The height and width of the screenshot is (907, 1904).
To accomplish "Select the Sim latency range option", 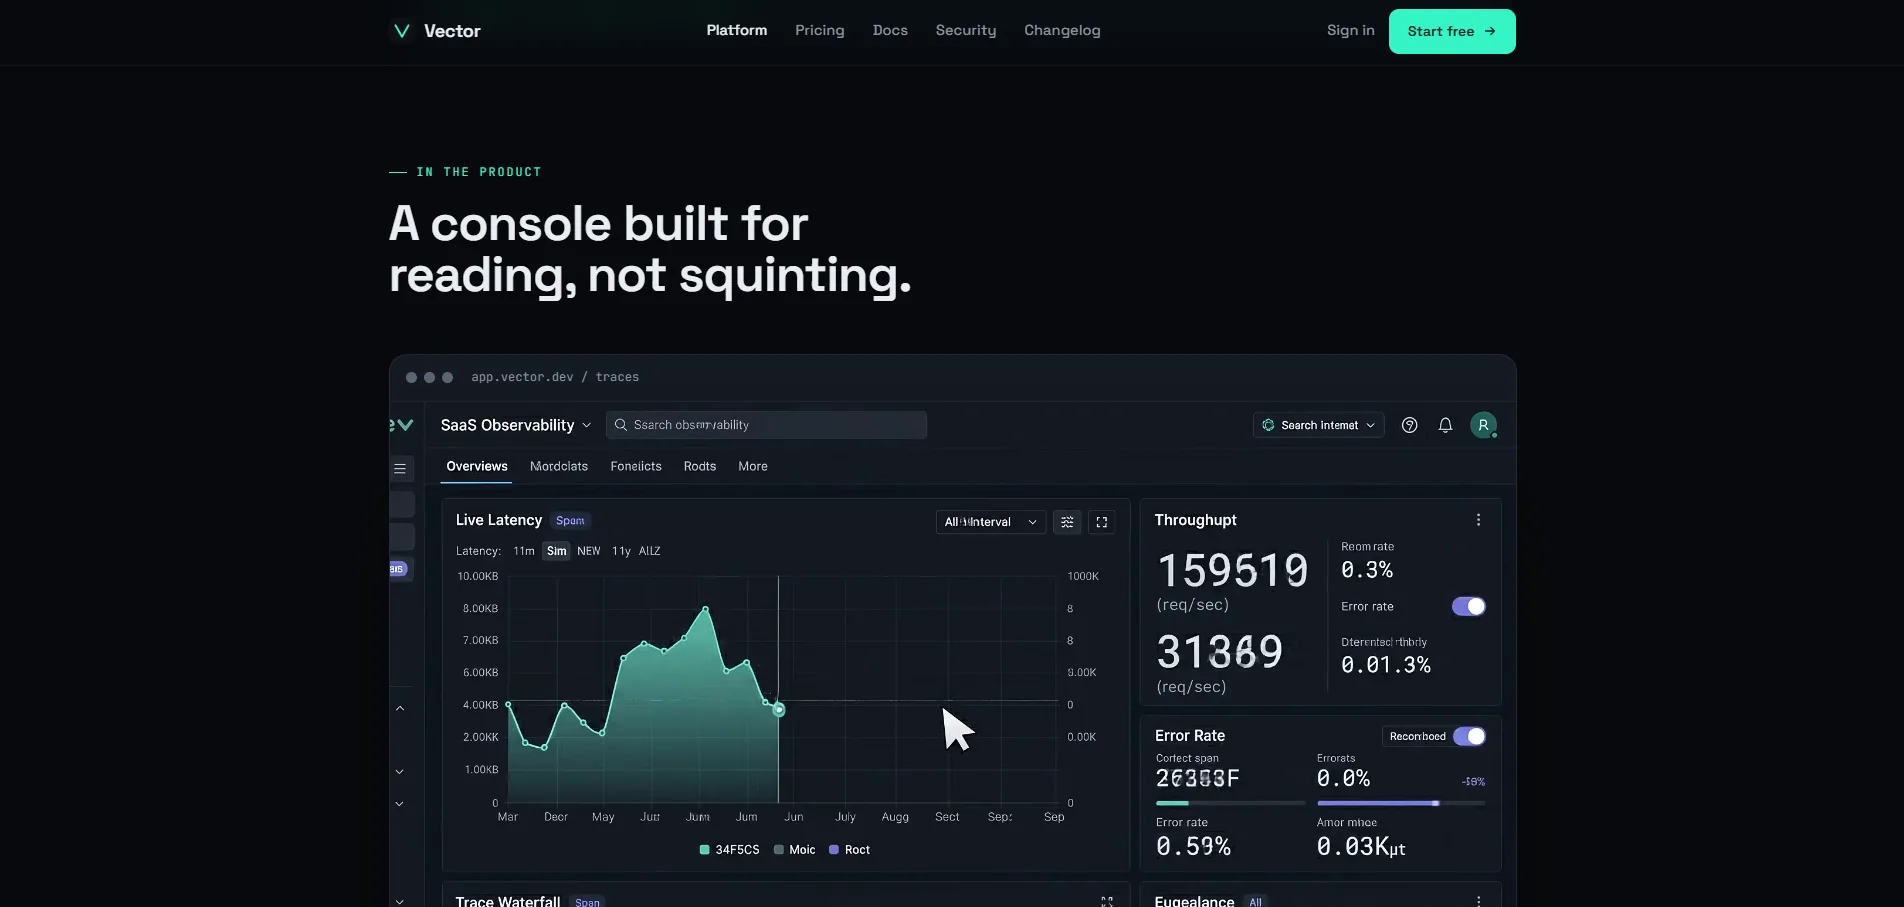I will (x=556, y=551).
